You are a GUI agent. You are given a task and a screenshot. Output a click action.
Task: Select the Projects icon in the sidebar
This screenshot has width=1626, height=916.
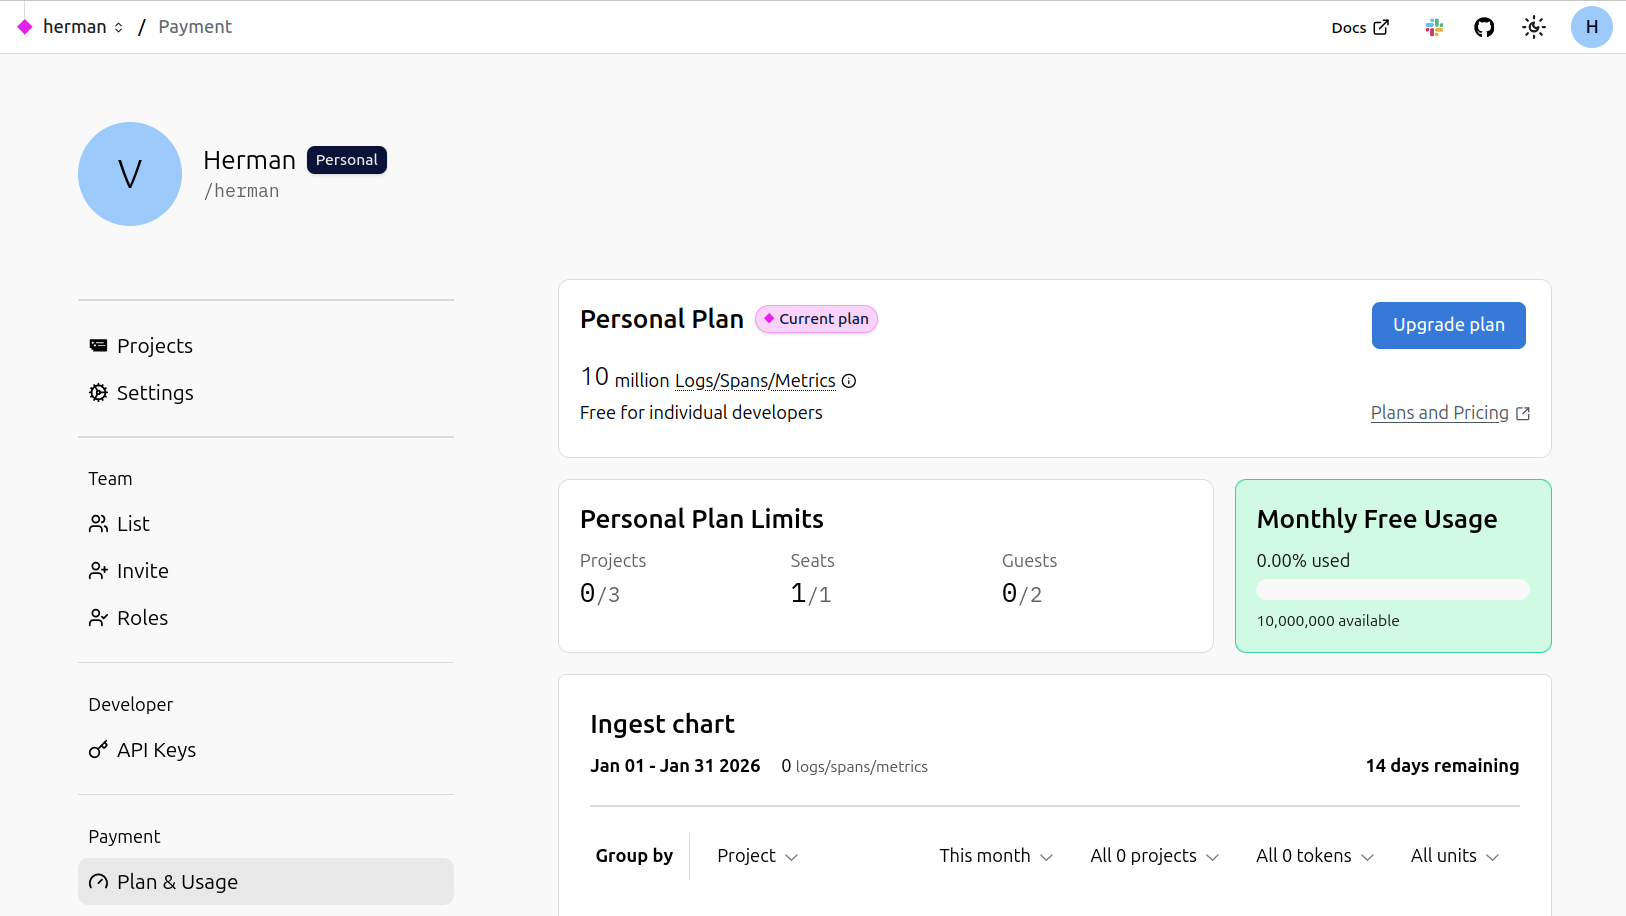tap(98, 345)
